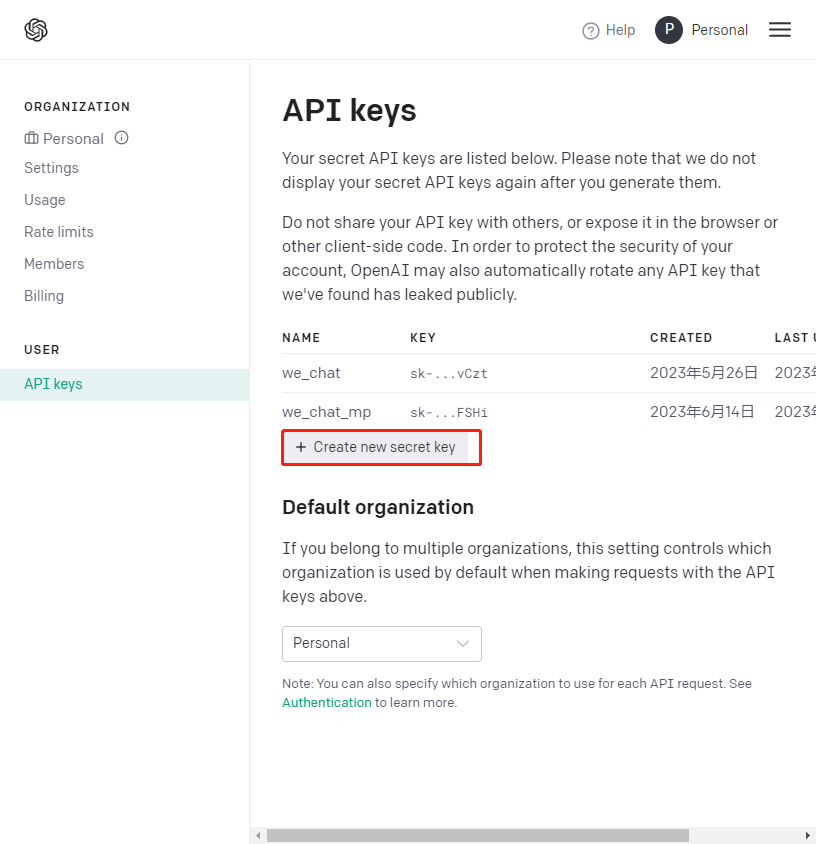Follow the Authentication link
Image resolution: width=816 pixels, height=844 pixels.
click(326, 703)
